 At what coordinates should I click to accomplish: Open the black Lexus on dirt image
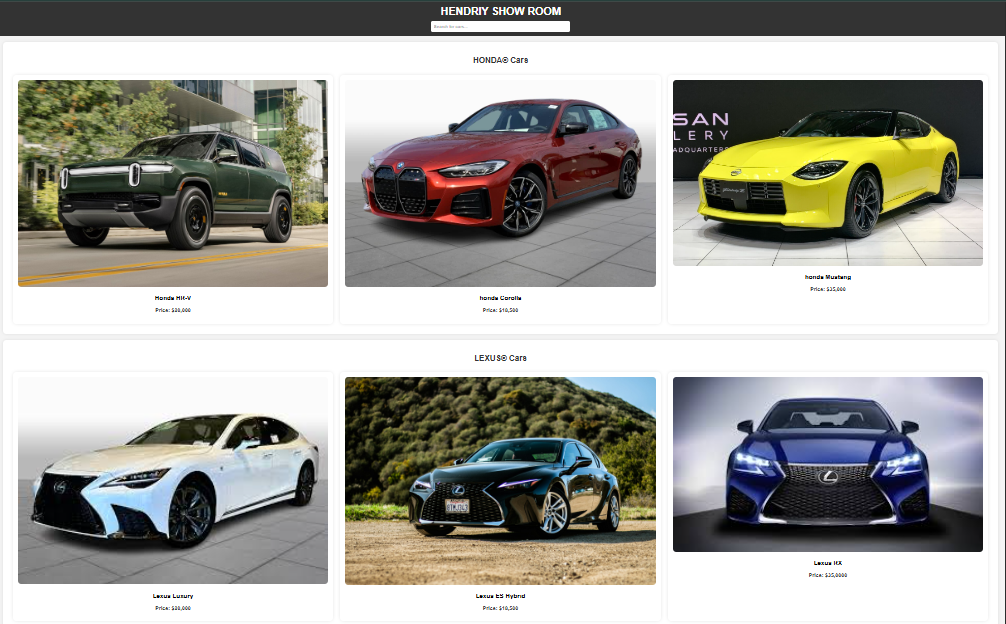point(500,480)
